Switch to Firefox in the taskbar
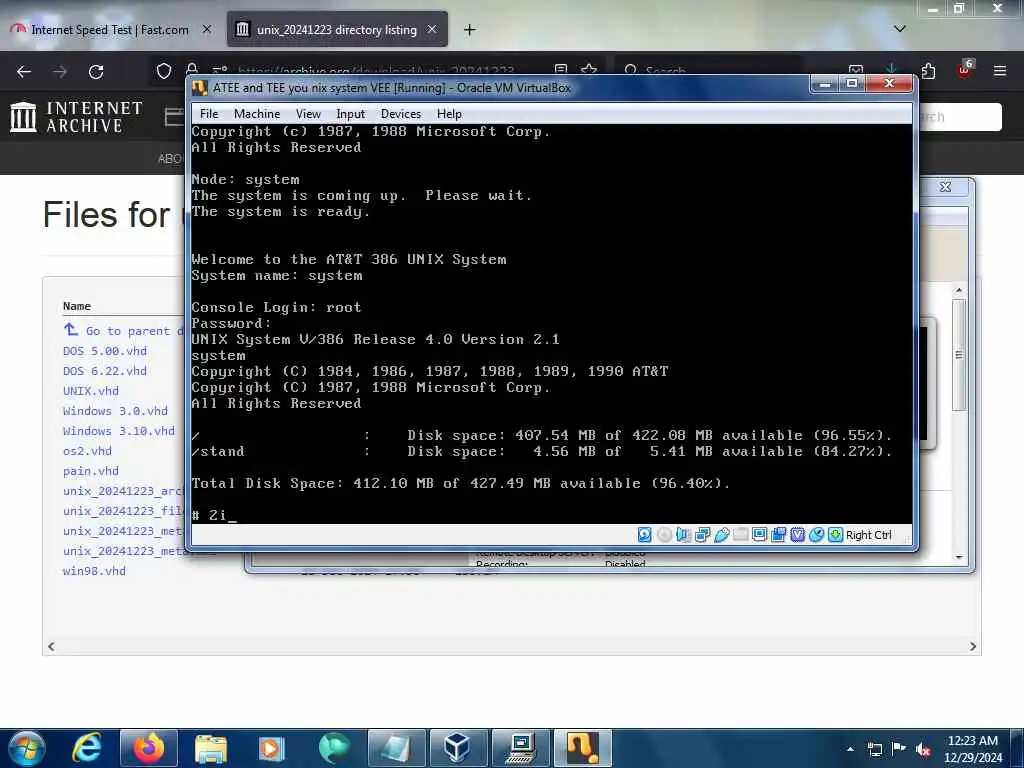1024x768 pixels. coord(149,748)
